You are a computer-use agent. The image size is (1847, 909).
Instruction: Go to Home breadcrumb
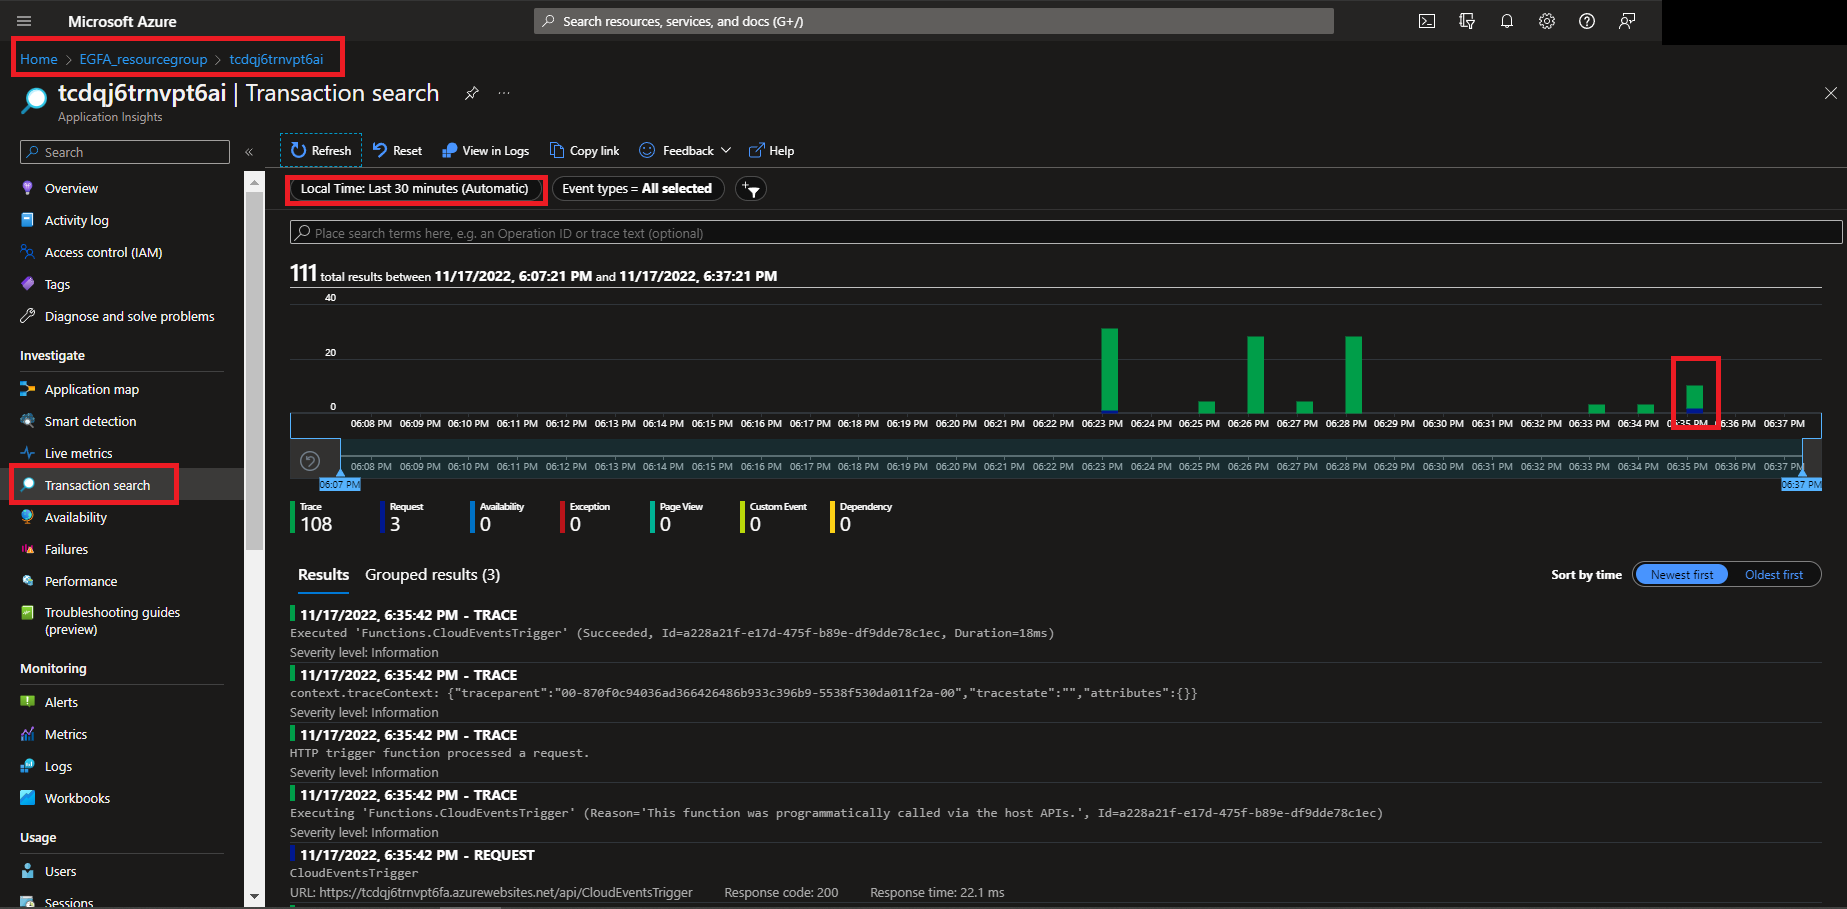pyautogui.click(x=39, y=59)
